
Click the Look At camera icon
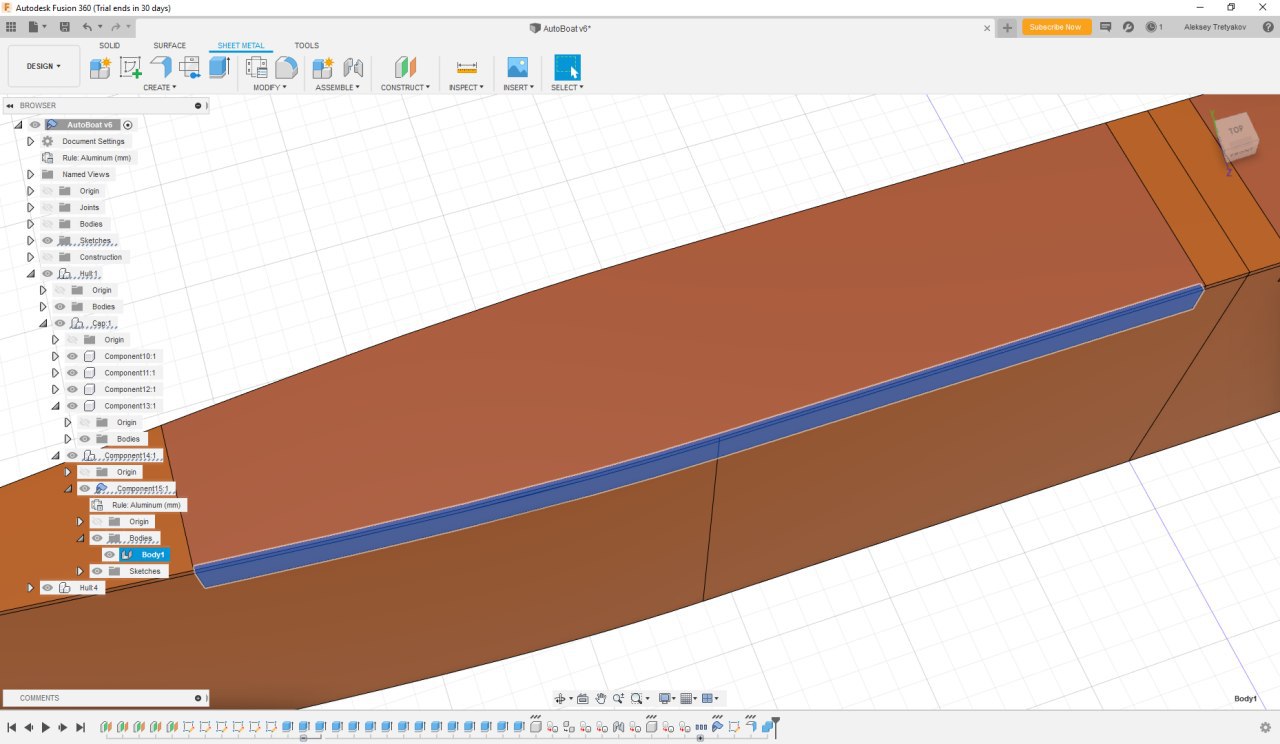(x=582, y=698)
